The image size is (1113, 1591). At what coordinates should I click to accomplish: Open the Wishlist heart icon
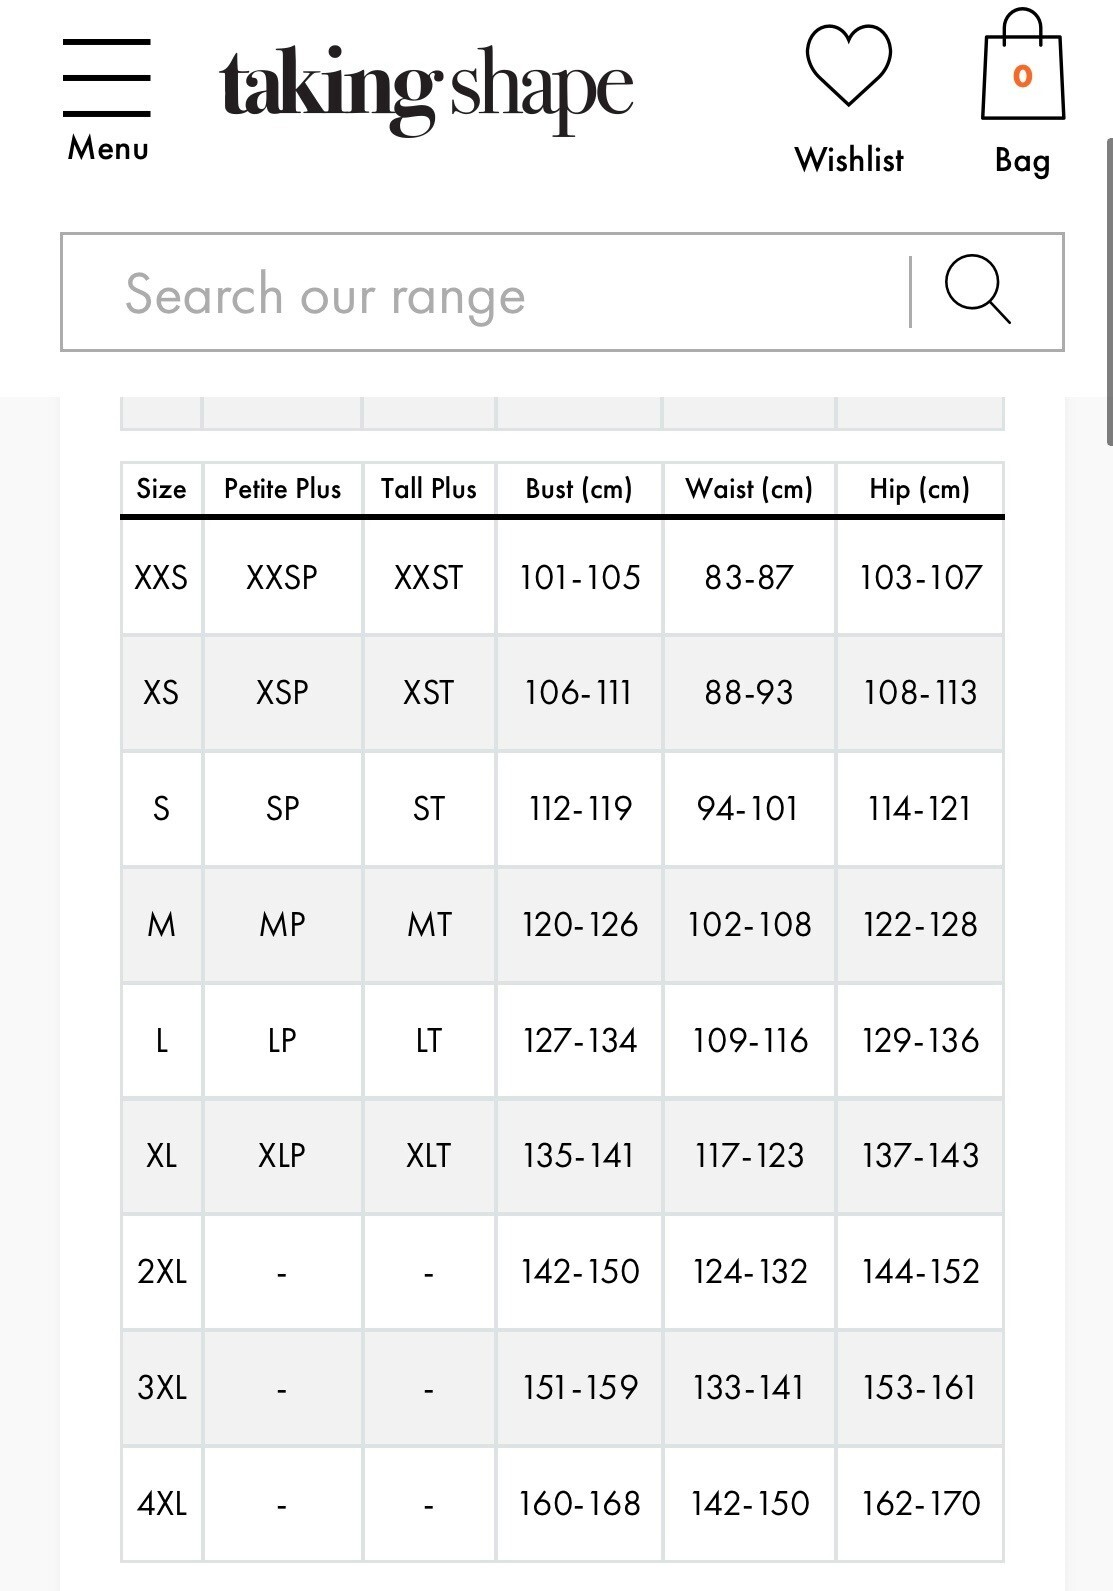tap(848, 66)
